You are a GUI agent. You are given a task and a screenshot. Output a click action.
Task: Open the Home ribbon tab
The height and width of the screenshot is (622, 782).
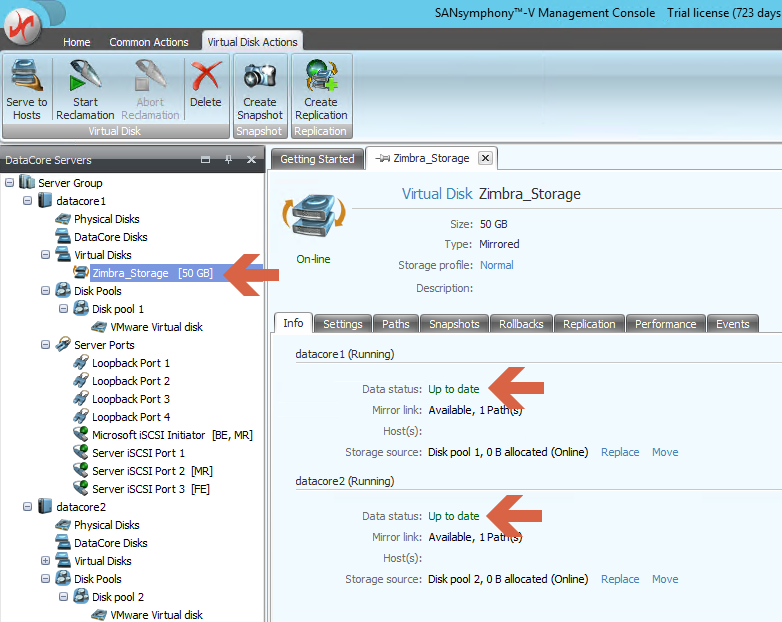pos(76,42)
